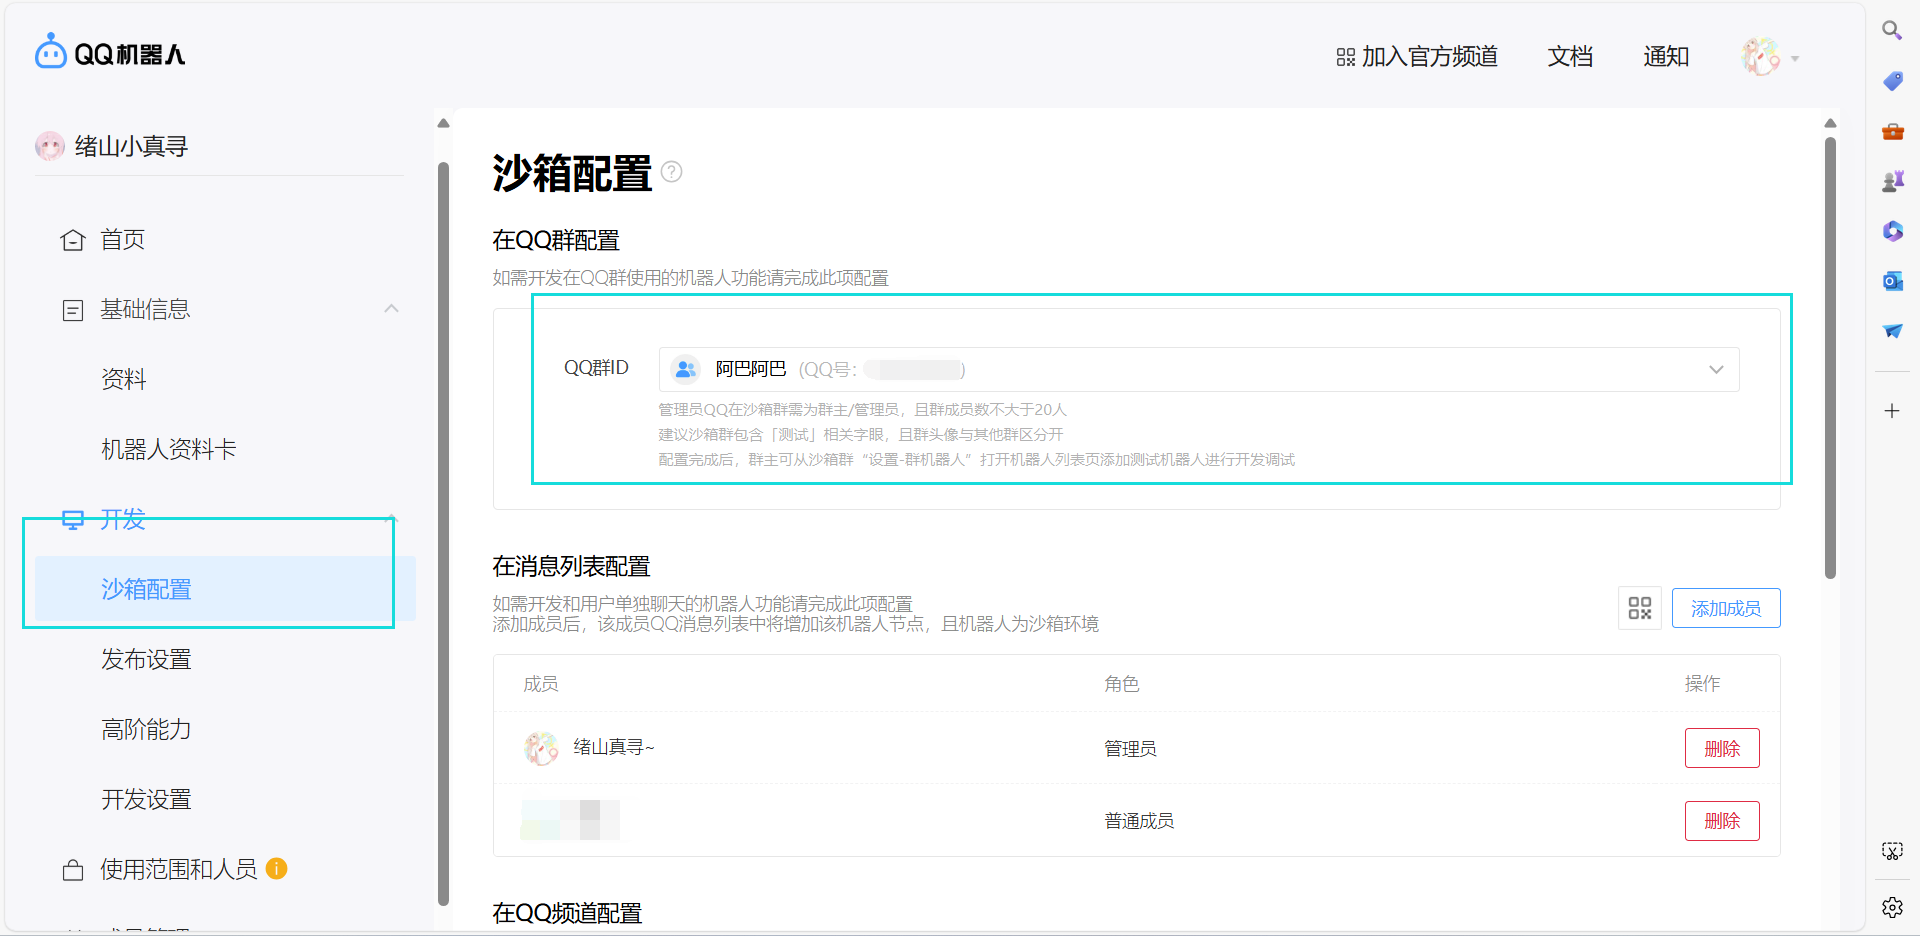Screen dimensions: 1920x936
Task: Click the QR code icon button
Action: tap(1639, 608)
